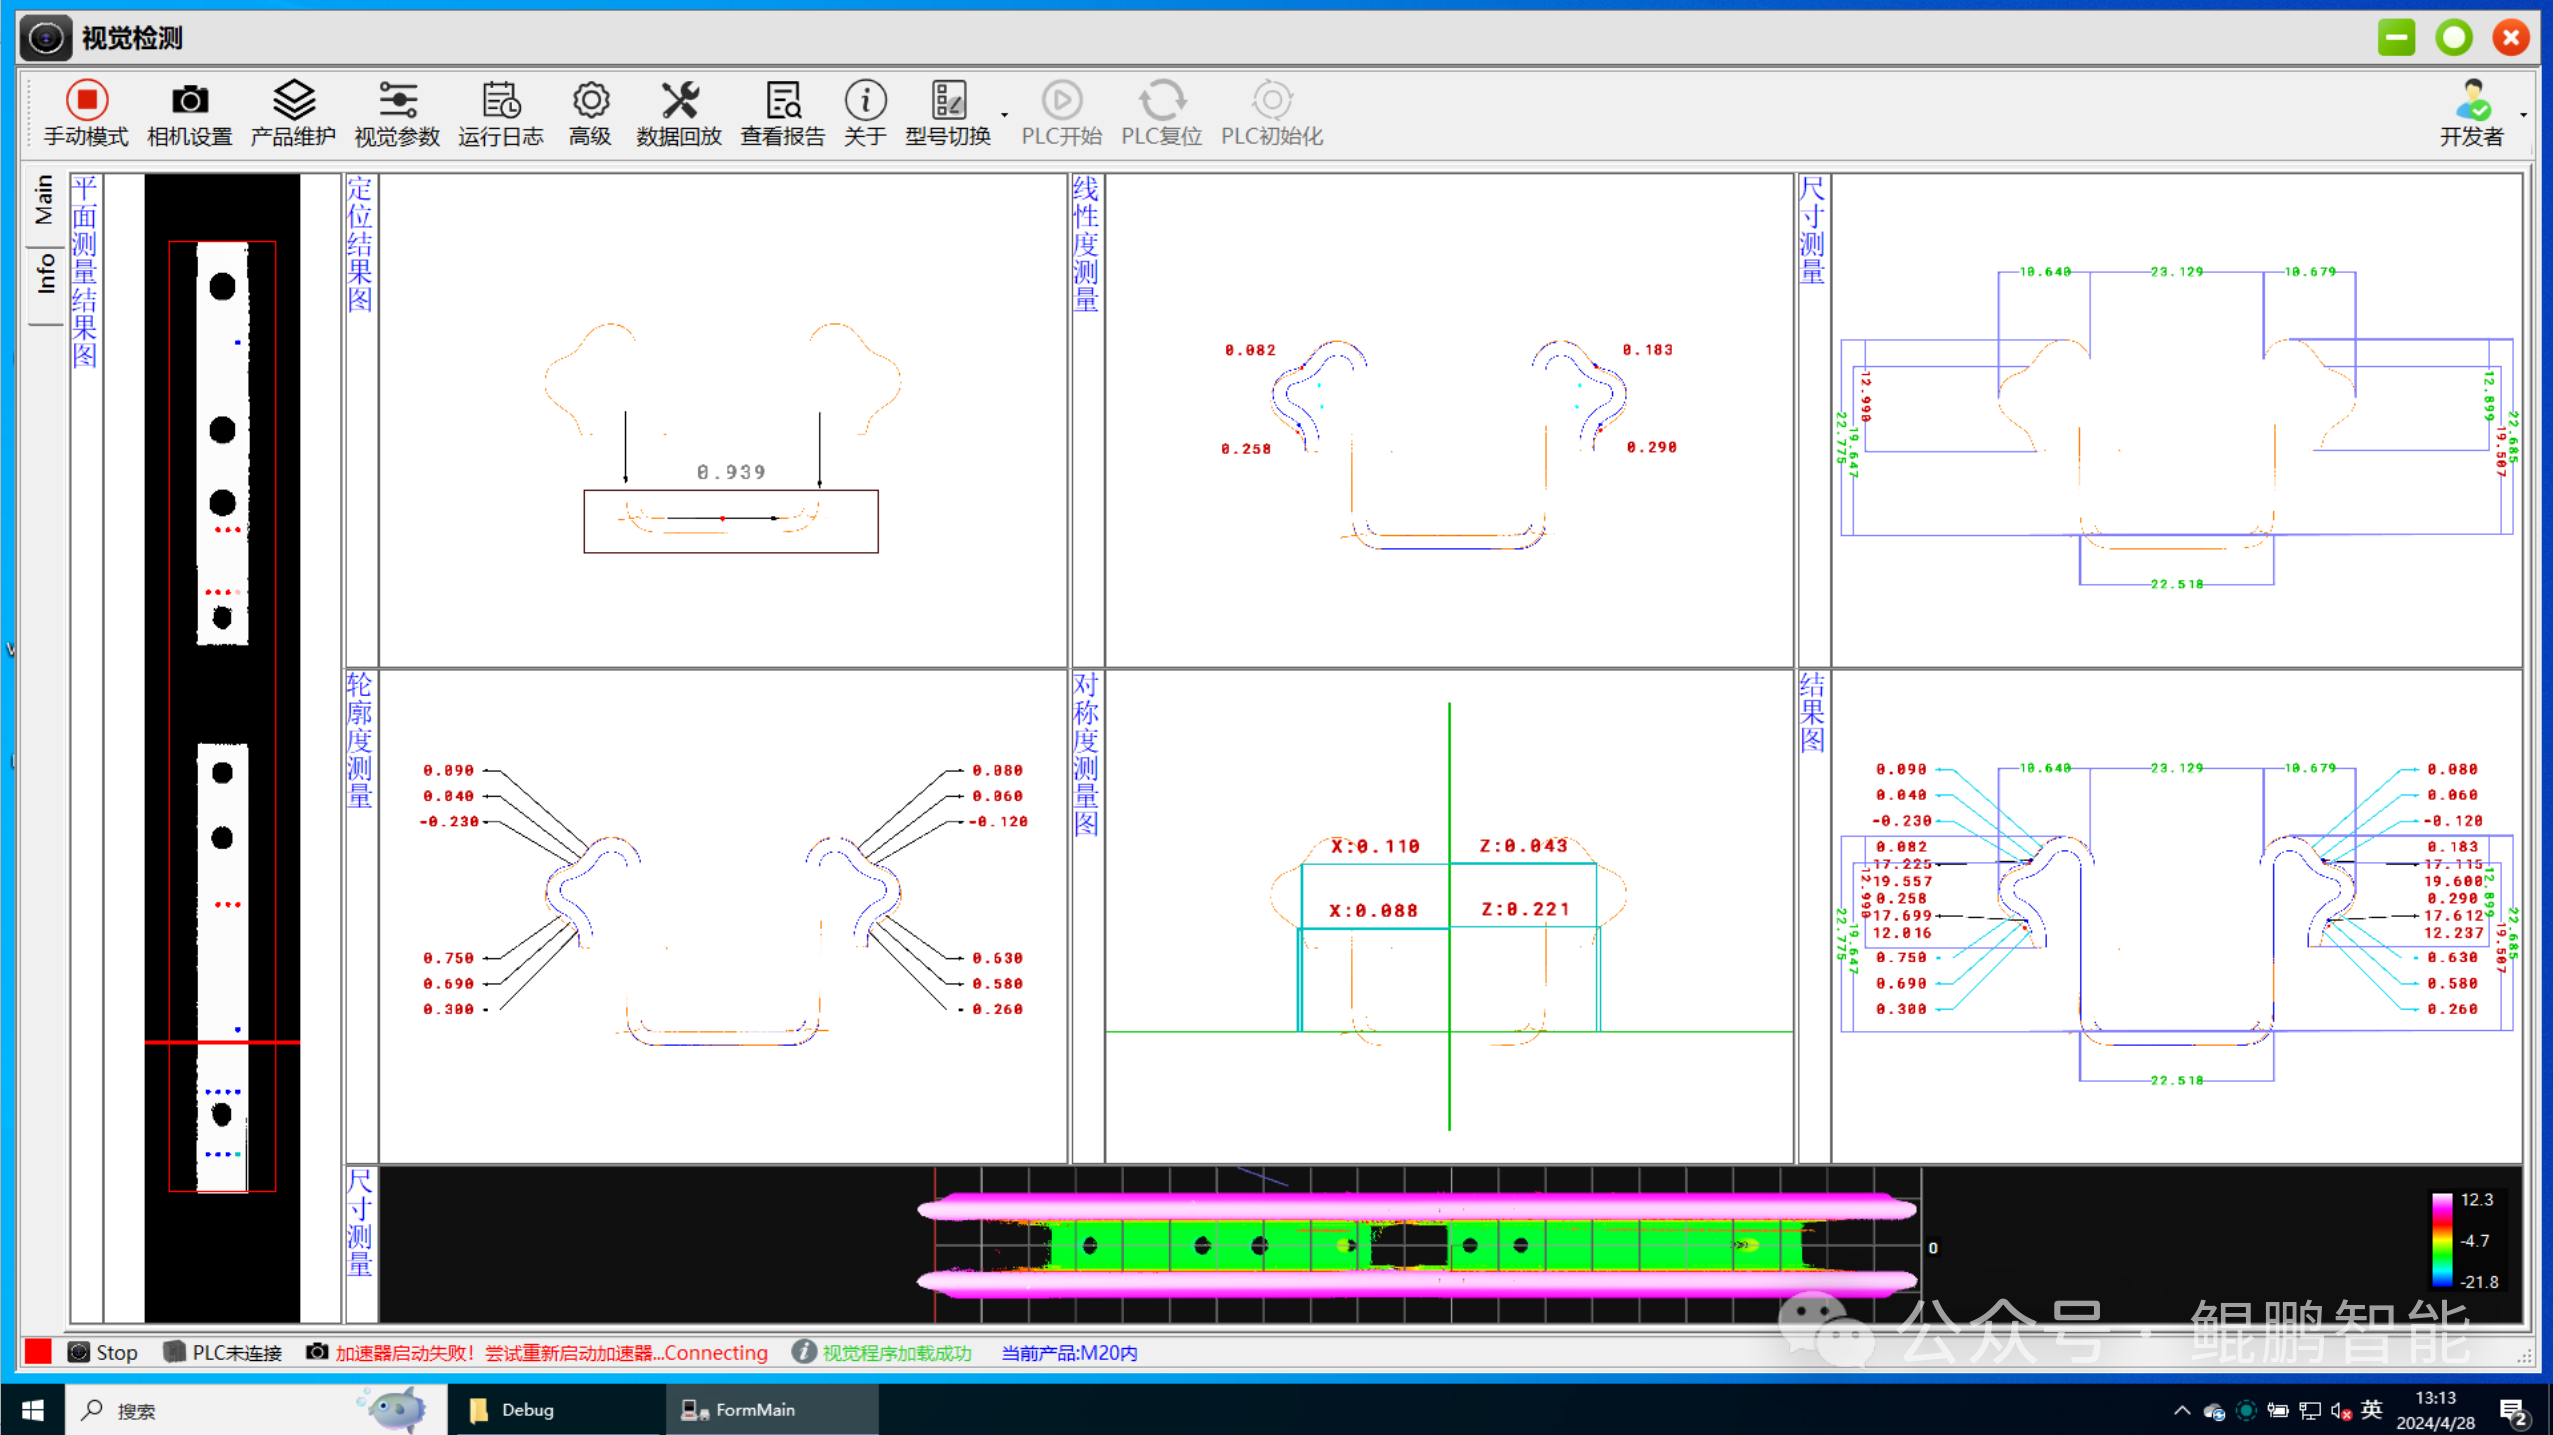Open 运行日志 run log
Screen dimensions: 2553x1435
coord(500,101)
